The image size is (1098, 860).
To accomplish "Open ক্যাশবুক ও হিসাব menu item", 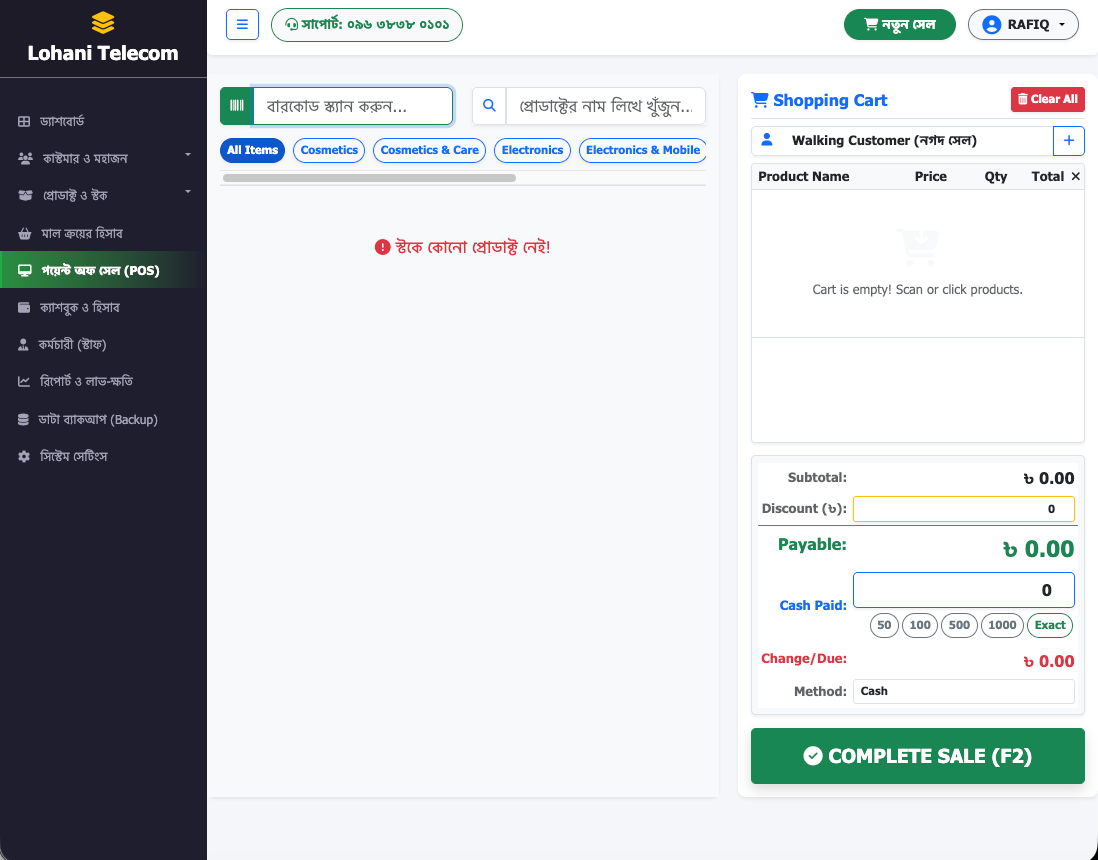I will pyautogui.click(x=104, y=307).
